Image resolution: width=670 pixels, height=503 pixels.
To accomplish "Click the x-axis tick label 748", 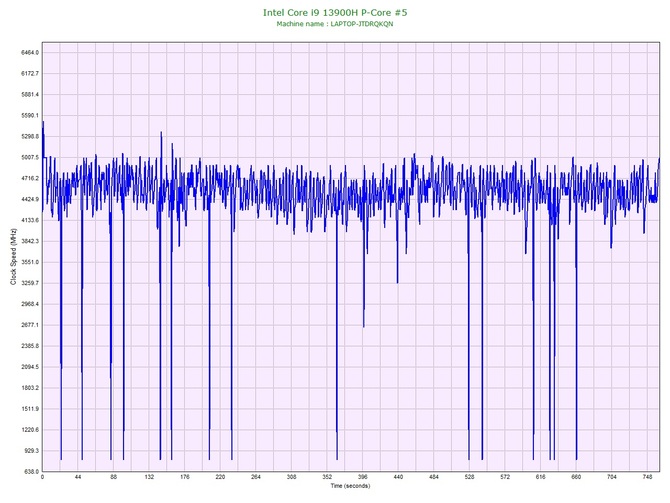I will click(647, 477).
